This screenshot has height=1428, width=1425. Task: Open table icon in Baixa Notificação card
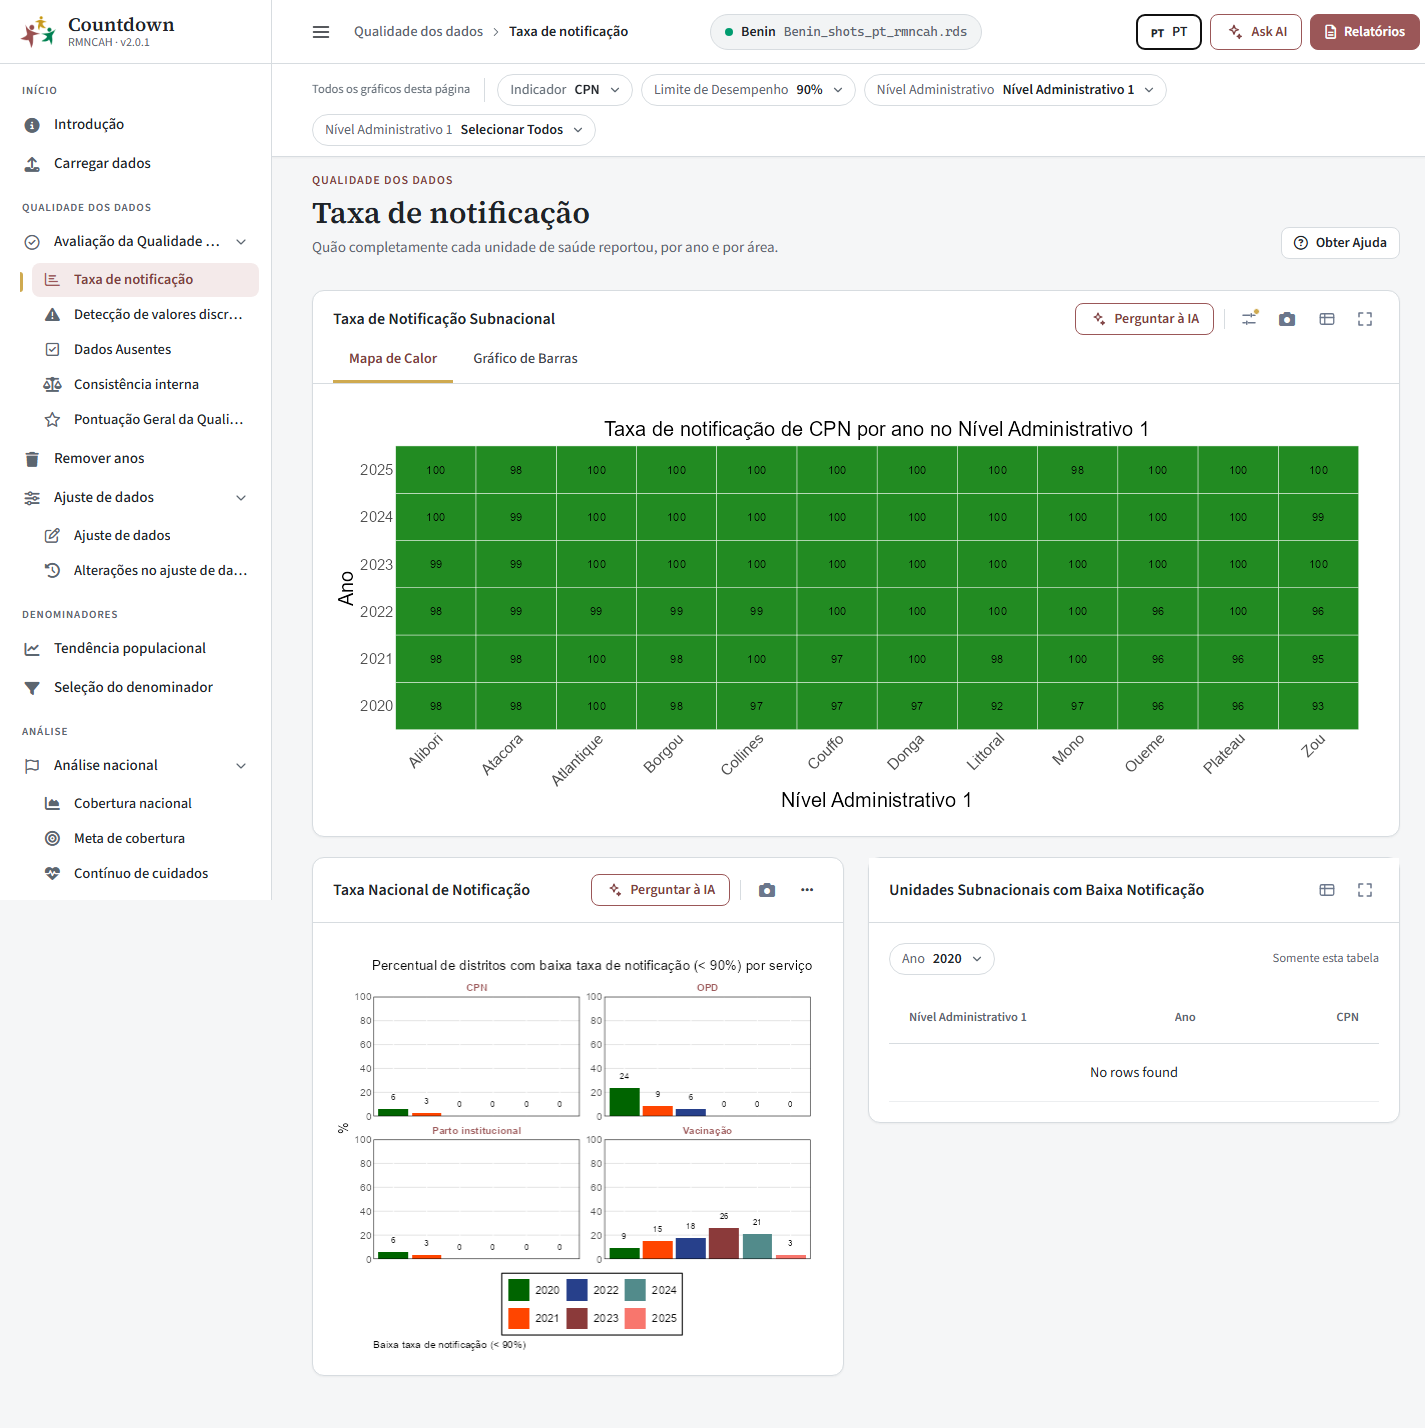(x=1327, y=890)
